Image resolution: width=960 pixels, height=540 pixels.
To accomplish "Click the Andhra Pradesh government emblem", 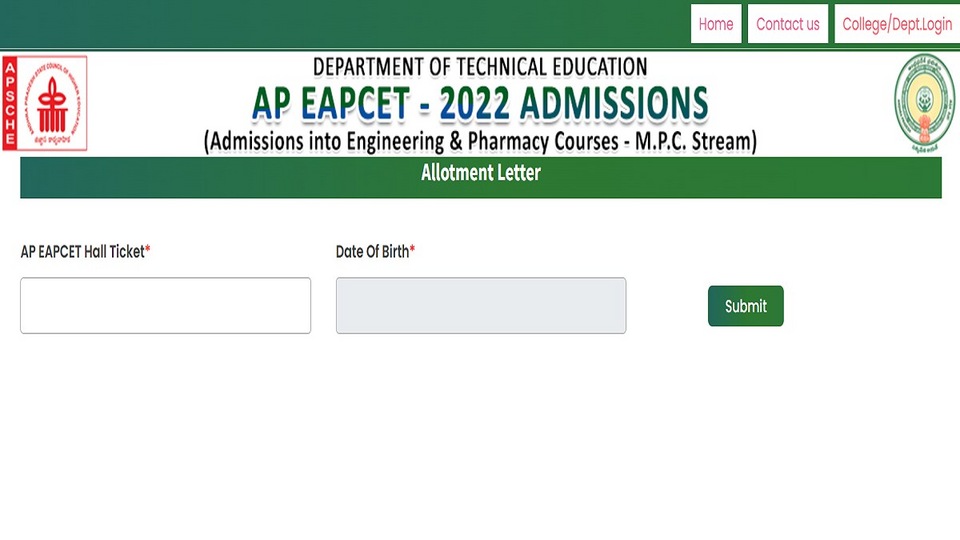I will [924, 103].
